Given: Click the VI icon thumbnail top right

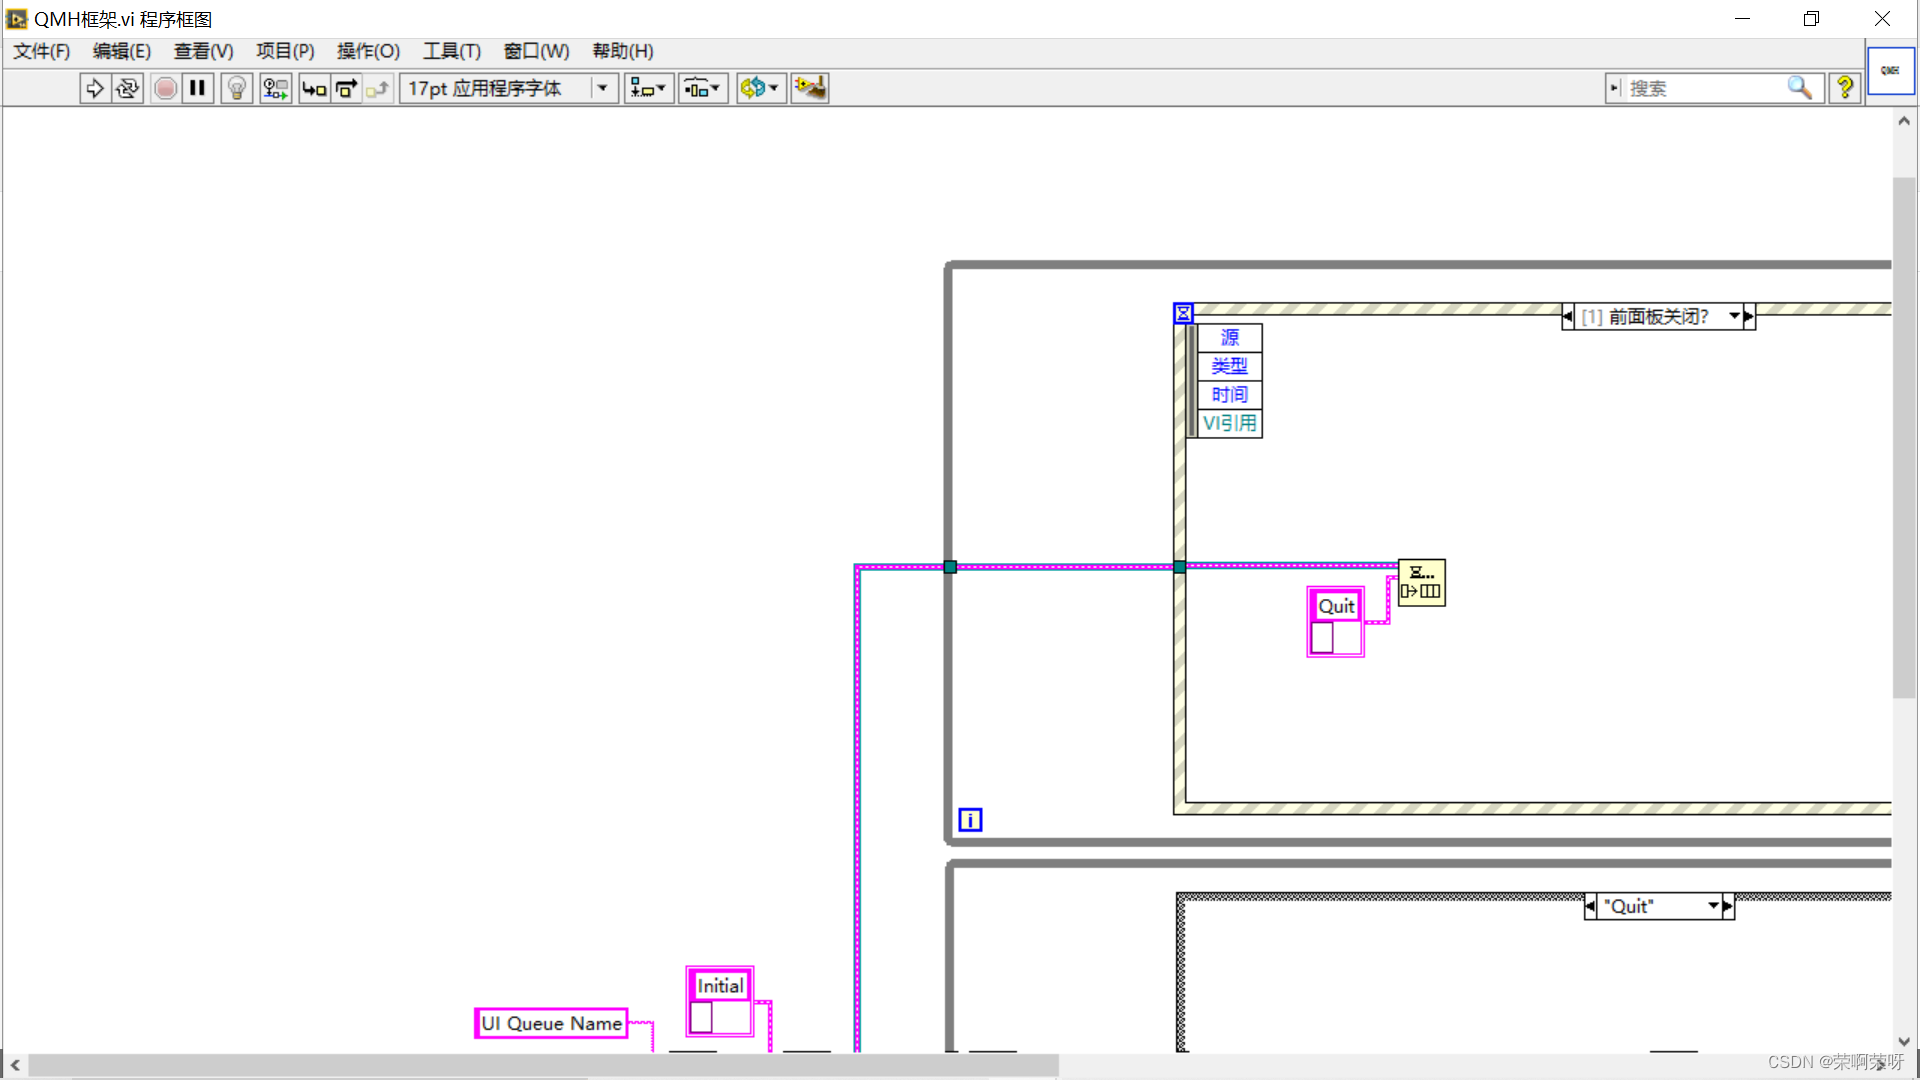Looking at the screenshot, I should tap(1890, 71).
